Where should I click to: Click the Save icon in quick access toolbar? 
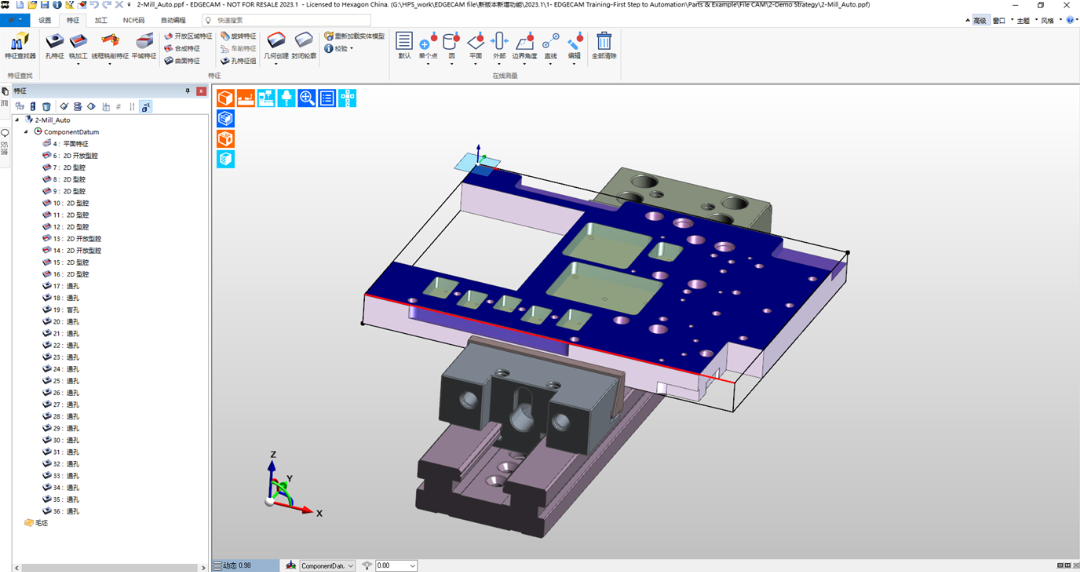(x=45, y=5)
